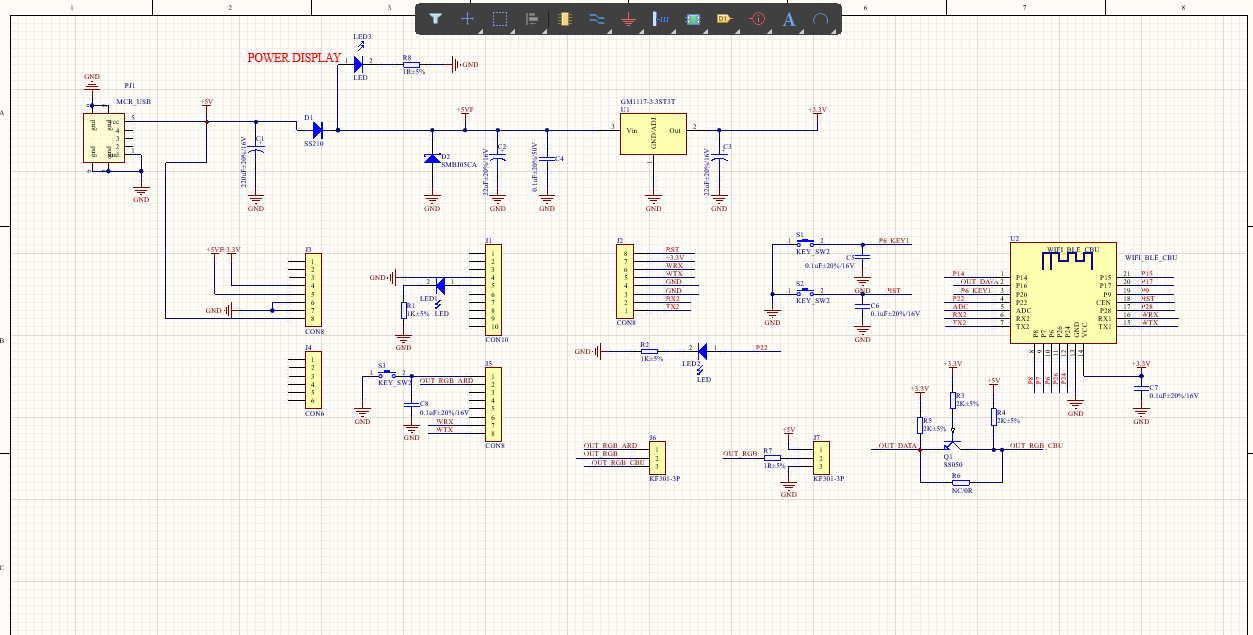Image resolution: width=1253 pixels, height=635 pixels.
Task: Select the Q1 transistor designator
Action: coord(948,456)
